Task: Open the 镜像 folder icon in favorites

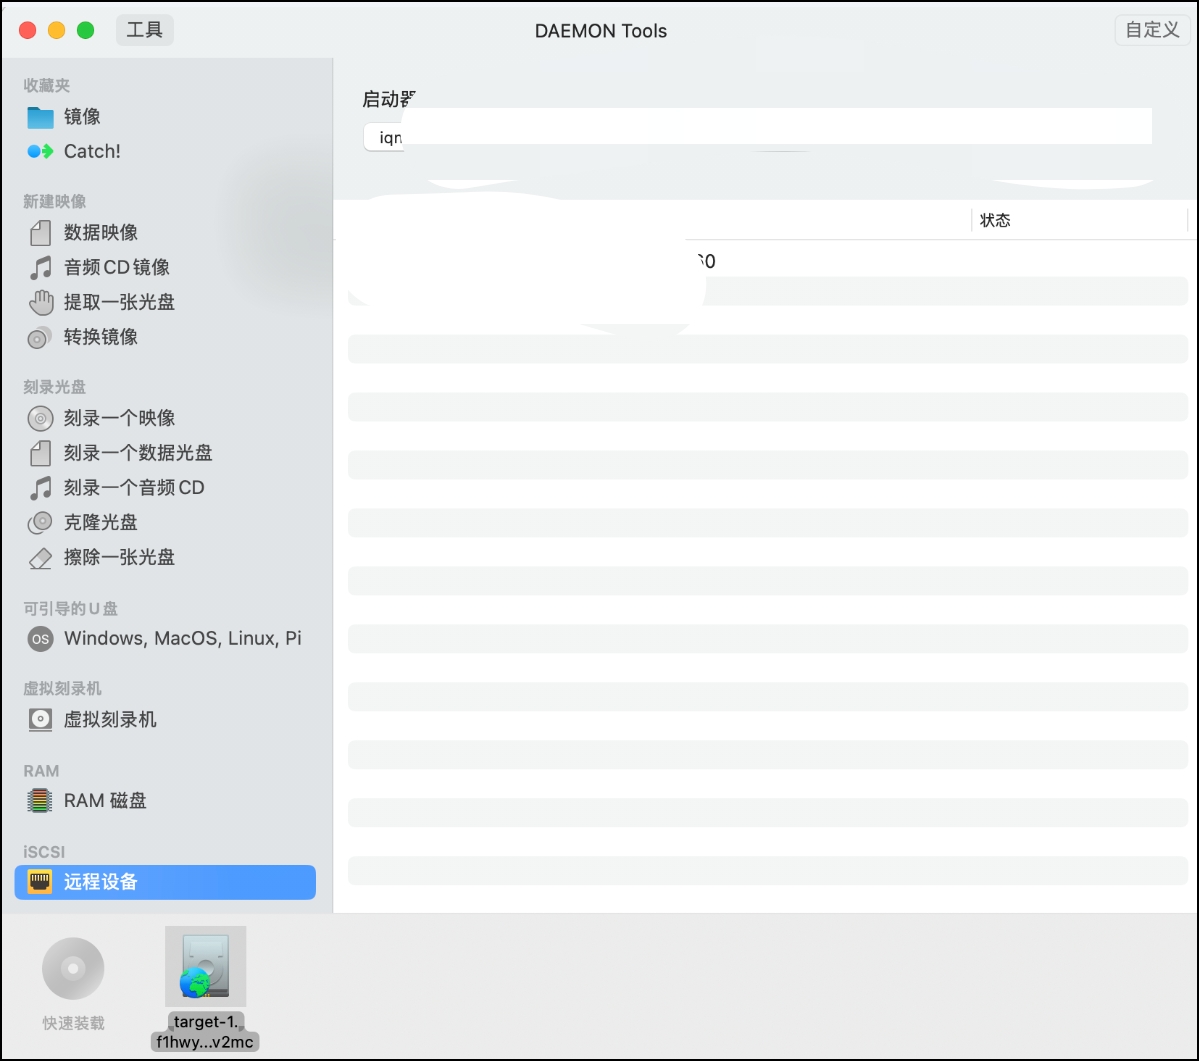Action: pyautogui.click(x=40, y=117)
